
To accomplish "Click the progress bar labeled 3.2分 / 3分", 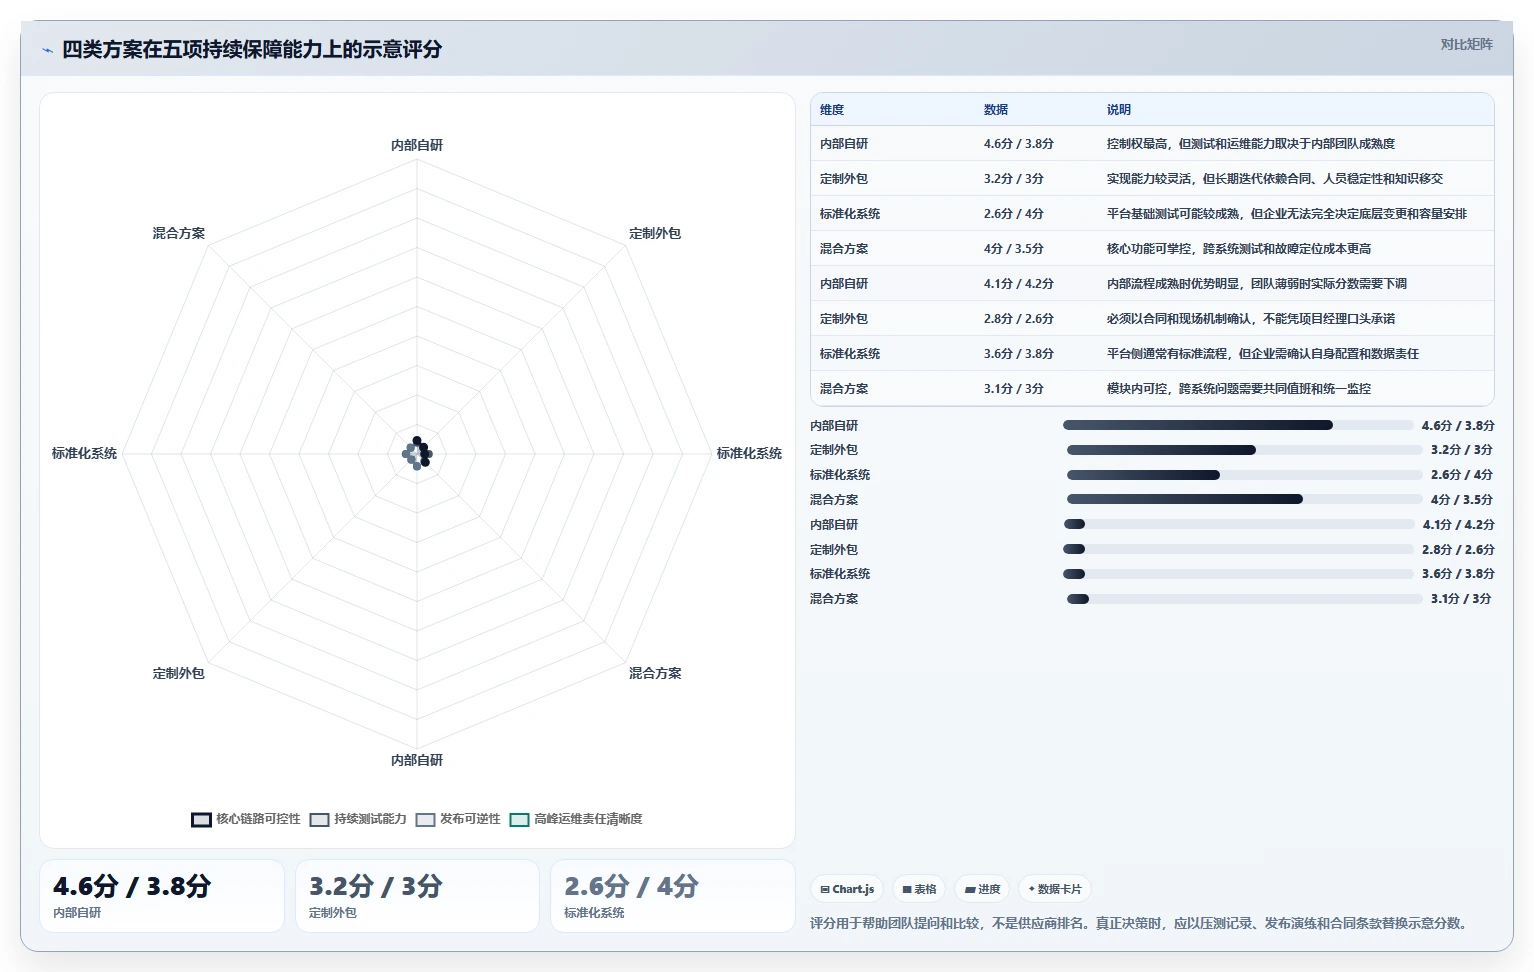I will click(x=1245, y=450).
